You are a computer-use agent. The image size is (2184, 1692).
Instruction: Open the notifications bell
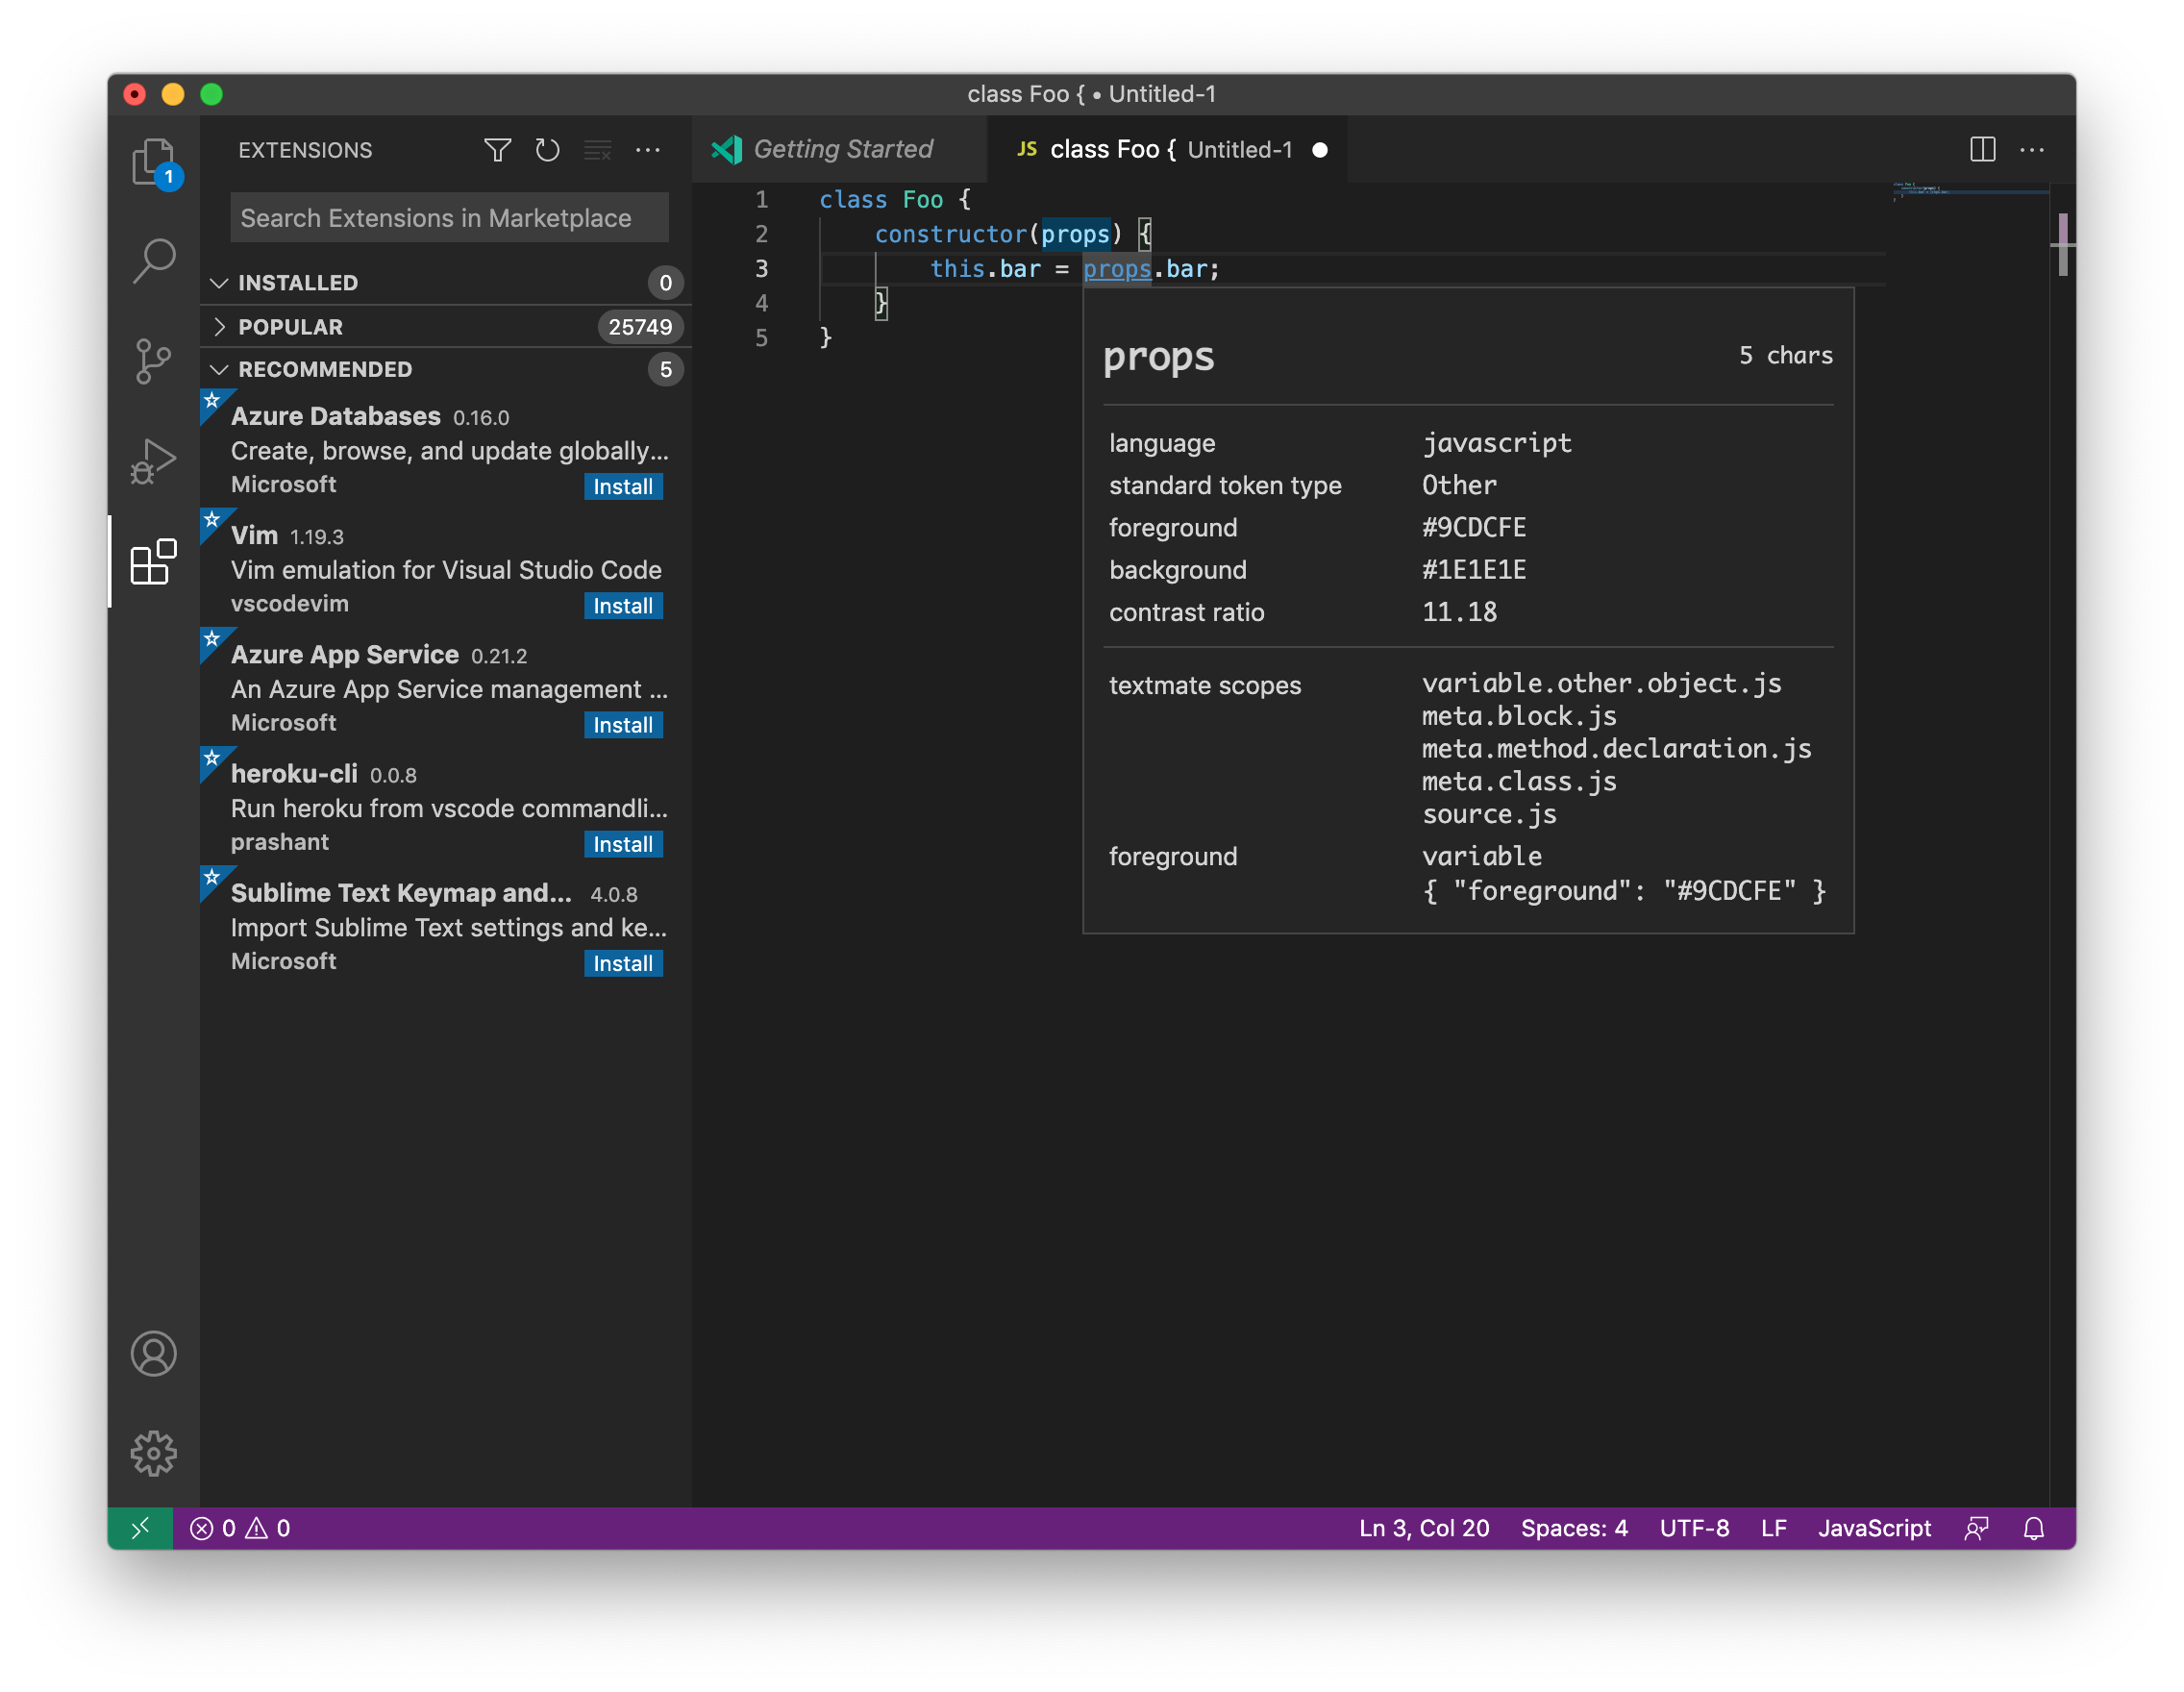[2034, 1528]
